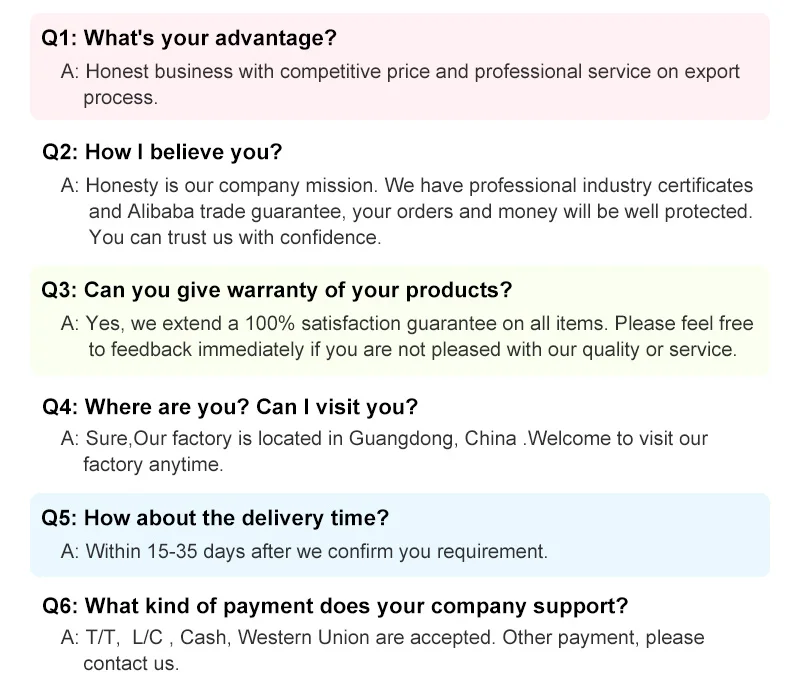Open the Q4 "Where are you?" question
The height and width of the screenshot is (685, 800).
click(230, 407)
